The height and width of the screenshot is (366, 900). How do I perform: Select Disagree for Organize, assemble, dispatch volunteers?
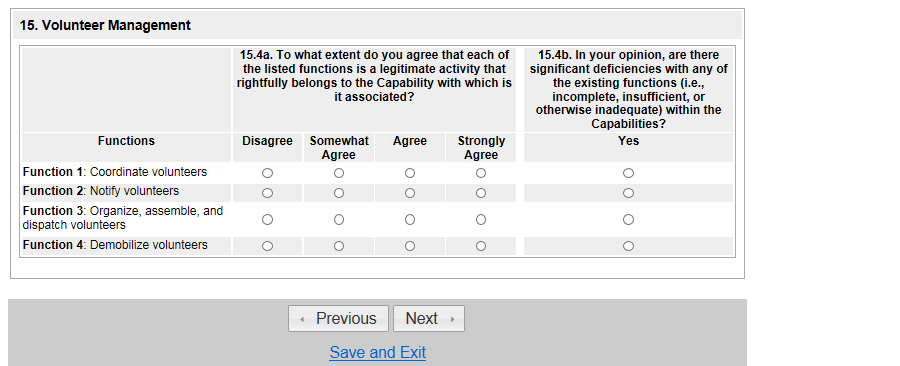267,219
